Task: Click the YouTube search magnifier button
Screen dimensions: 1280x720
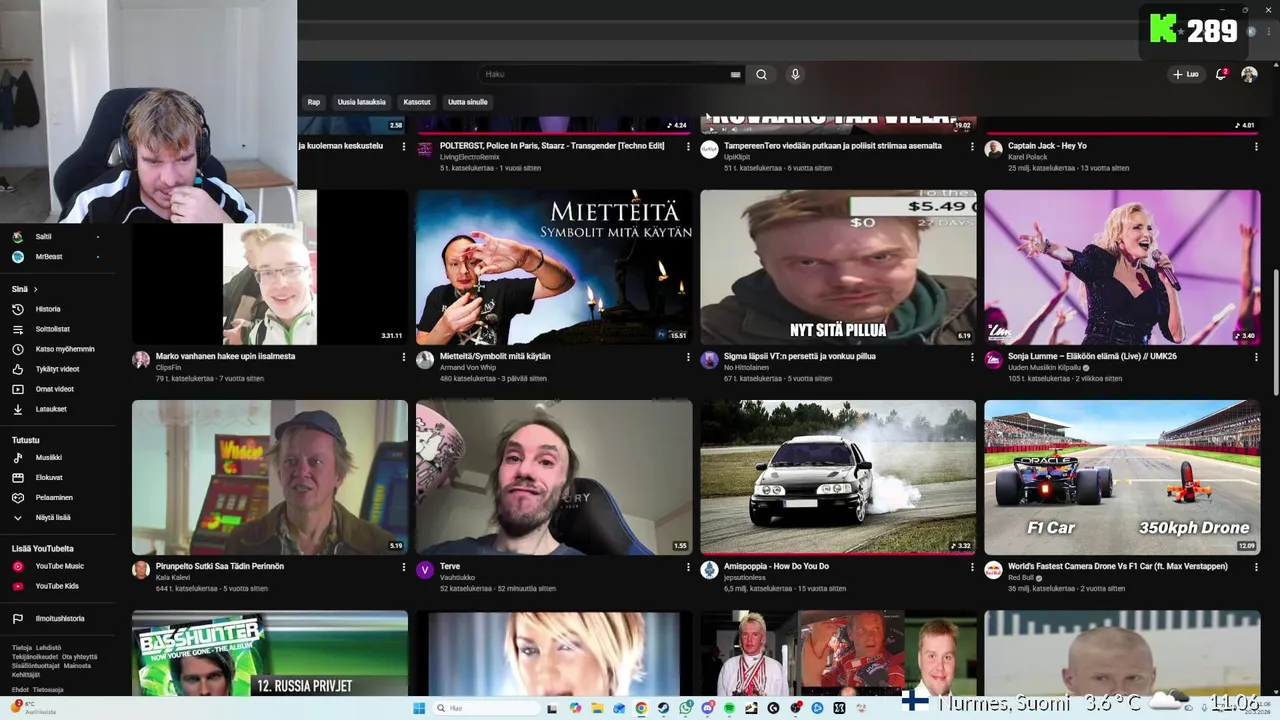Action: [761, 74]
